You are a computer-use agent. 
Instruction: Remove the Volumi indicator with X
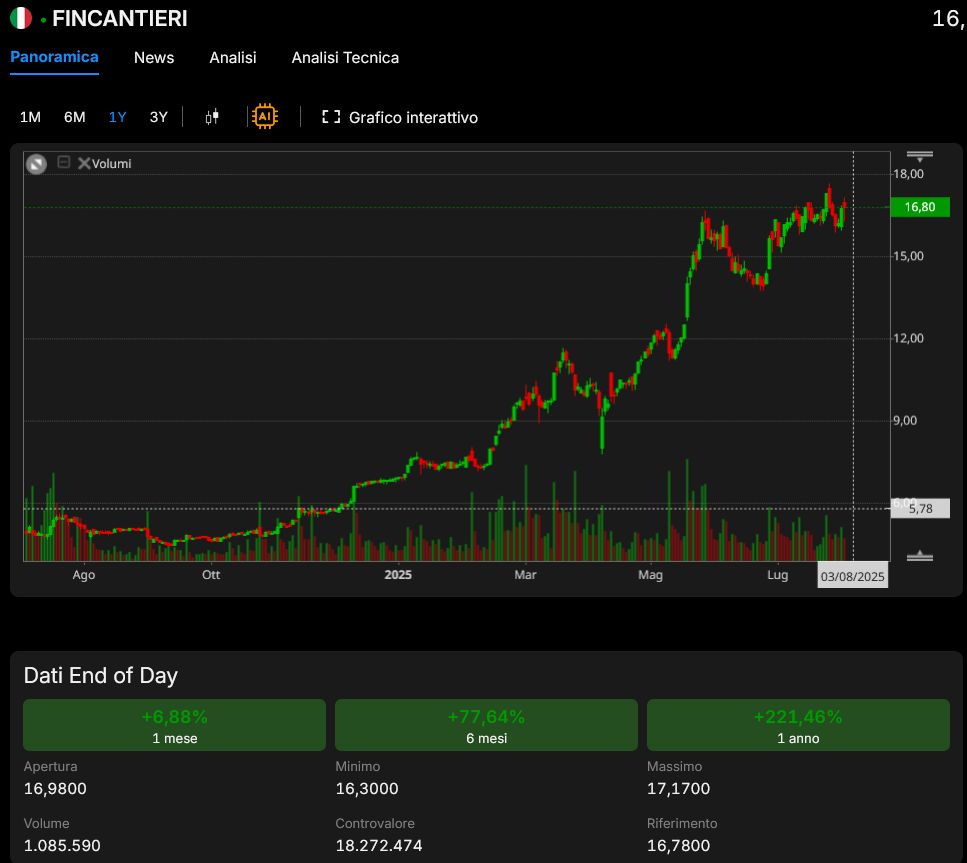pyautogui.click(x=84, y=163)
